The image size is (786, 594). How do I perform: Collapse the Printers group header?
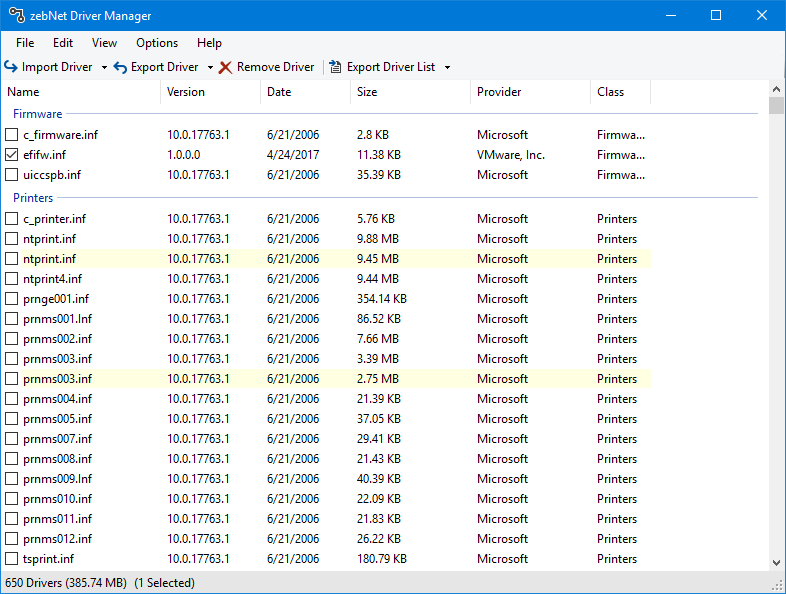[x=33, y=198]
